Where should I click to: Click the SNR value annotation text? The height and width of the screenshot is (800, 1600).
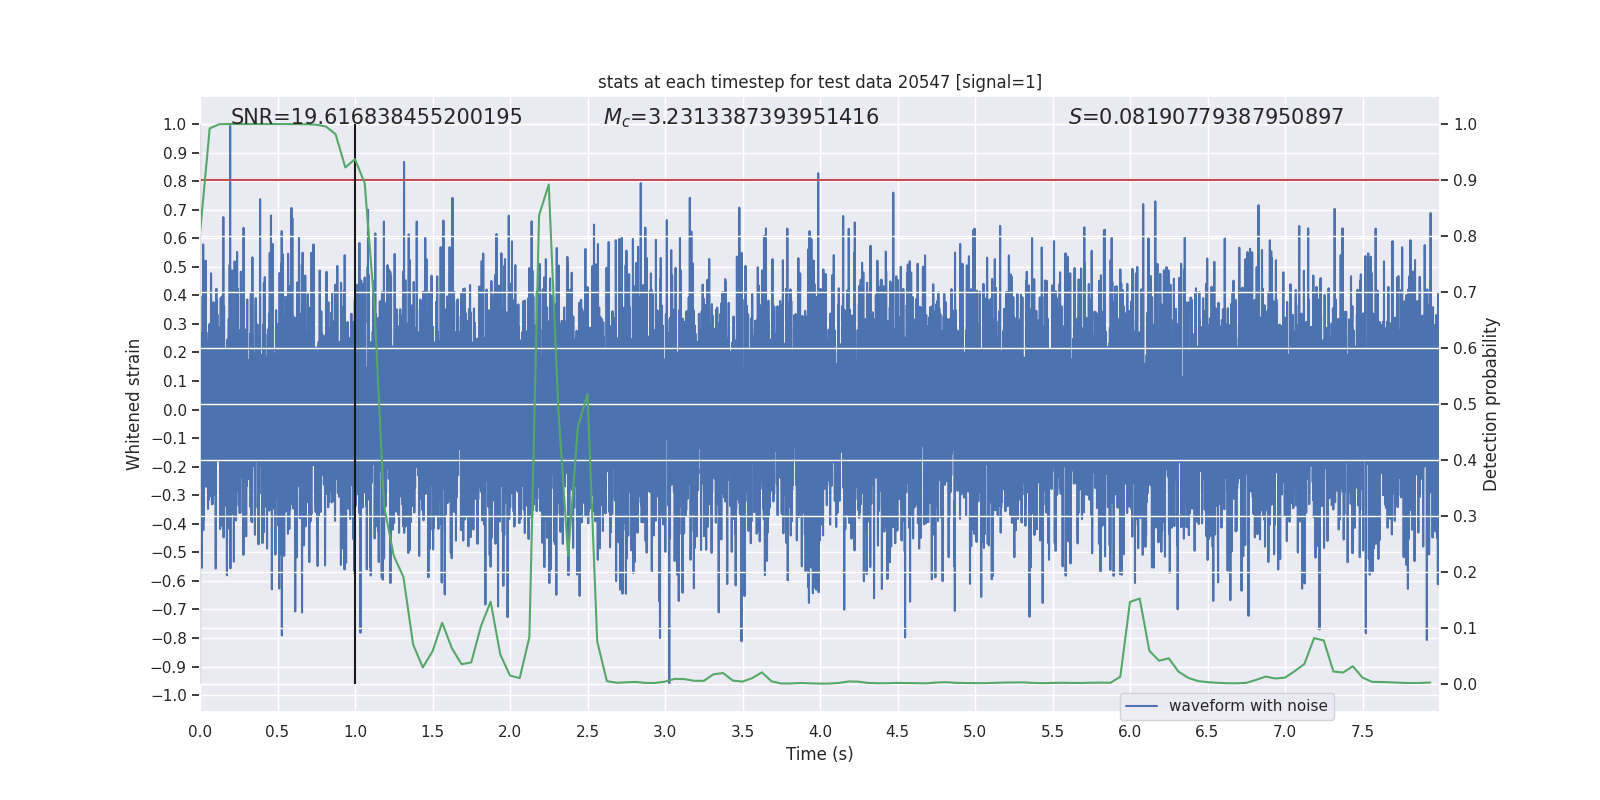pyautogui.click(x=376, y=117)
